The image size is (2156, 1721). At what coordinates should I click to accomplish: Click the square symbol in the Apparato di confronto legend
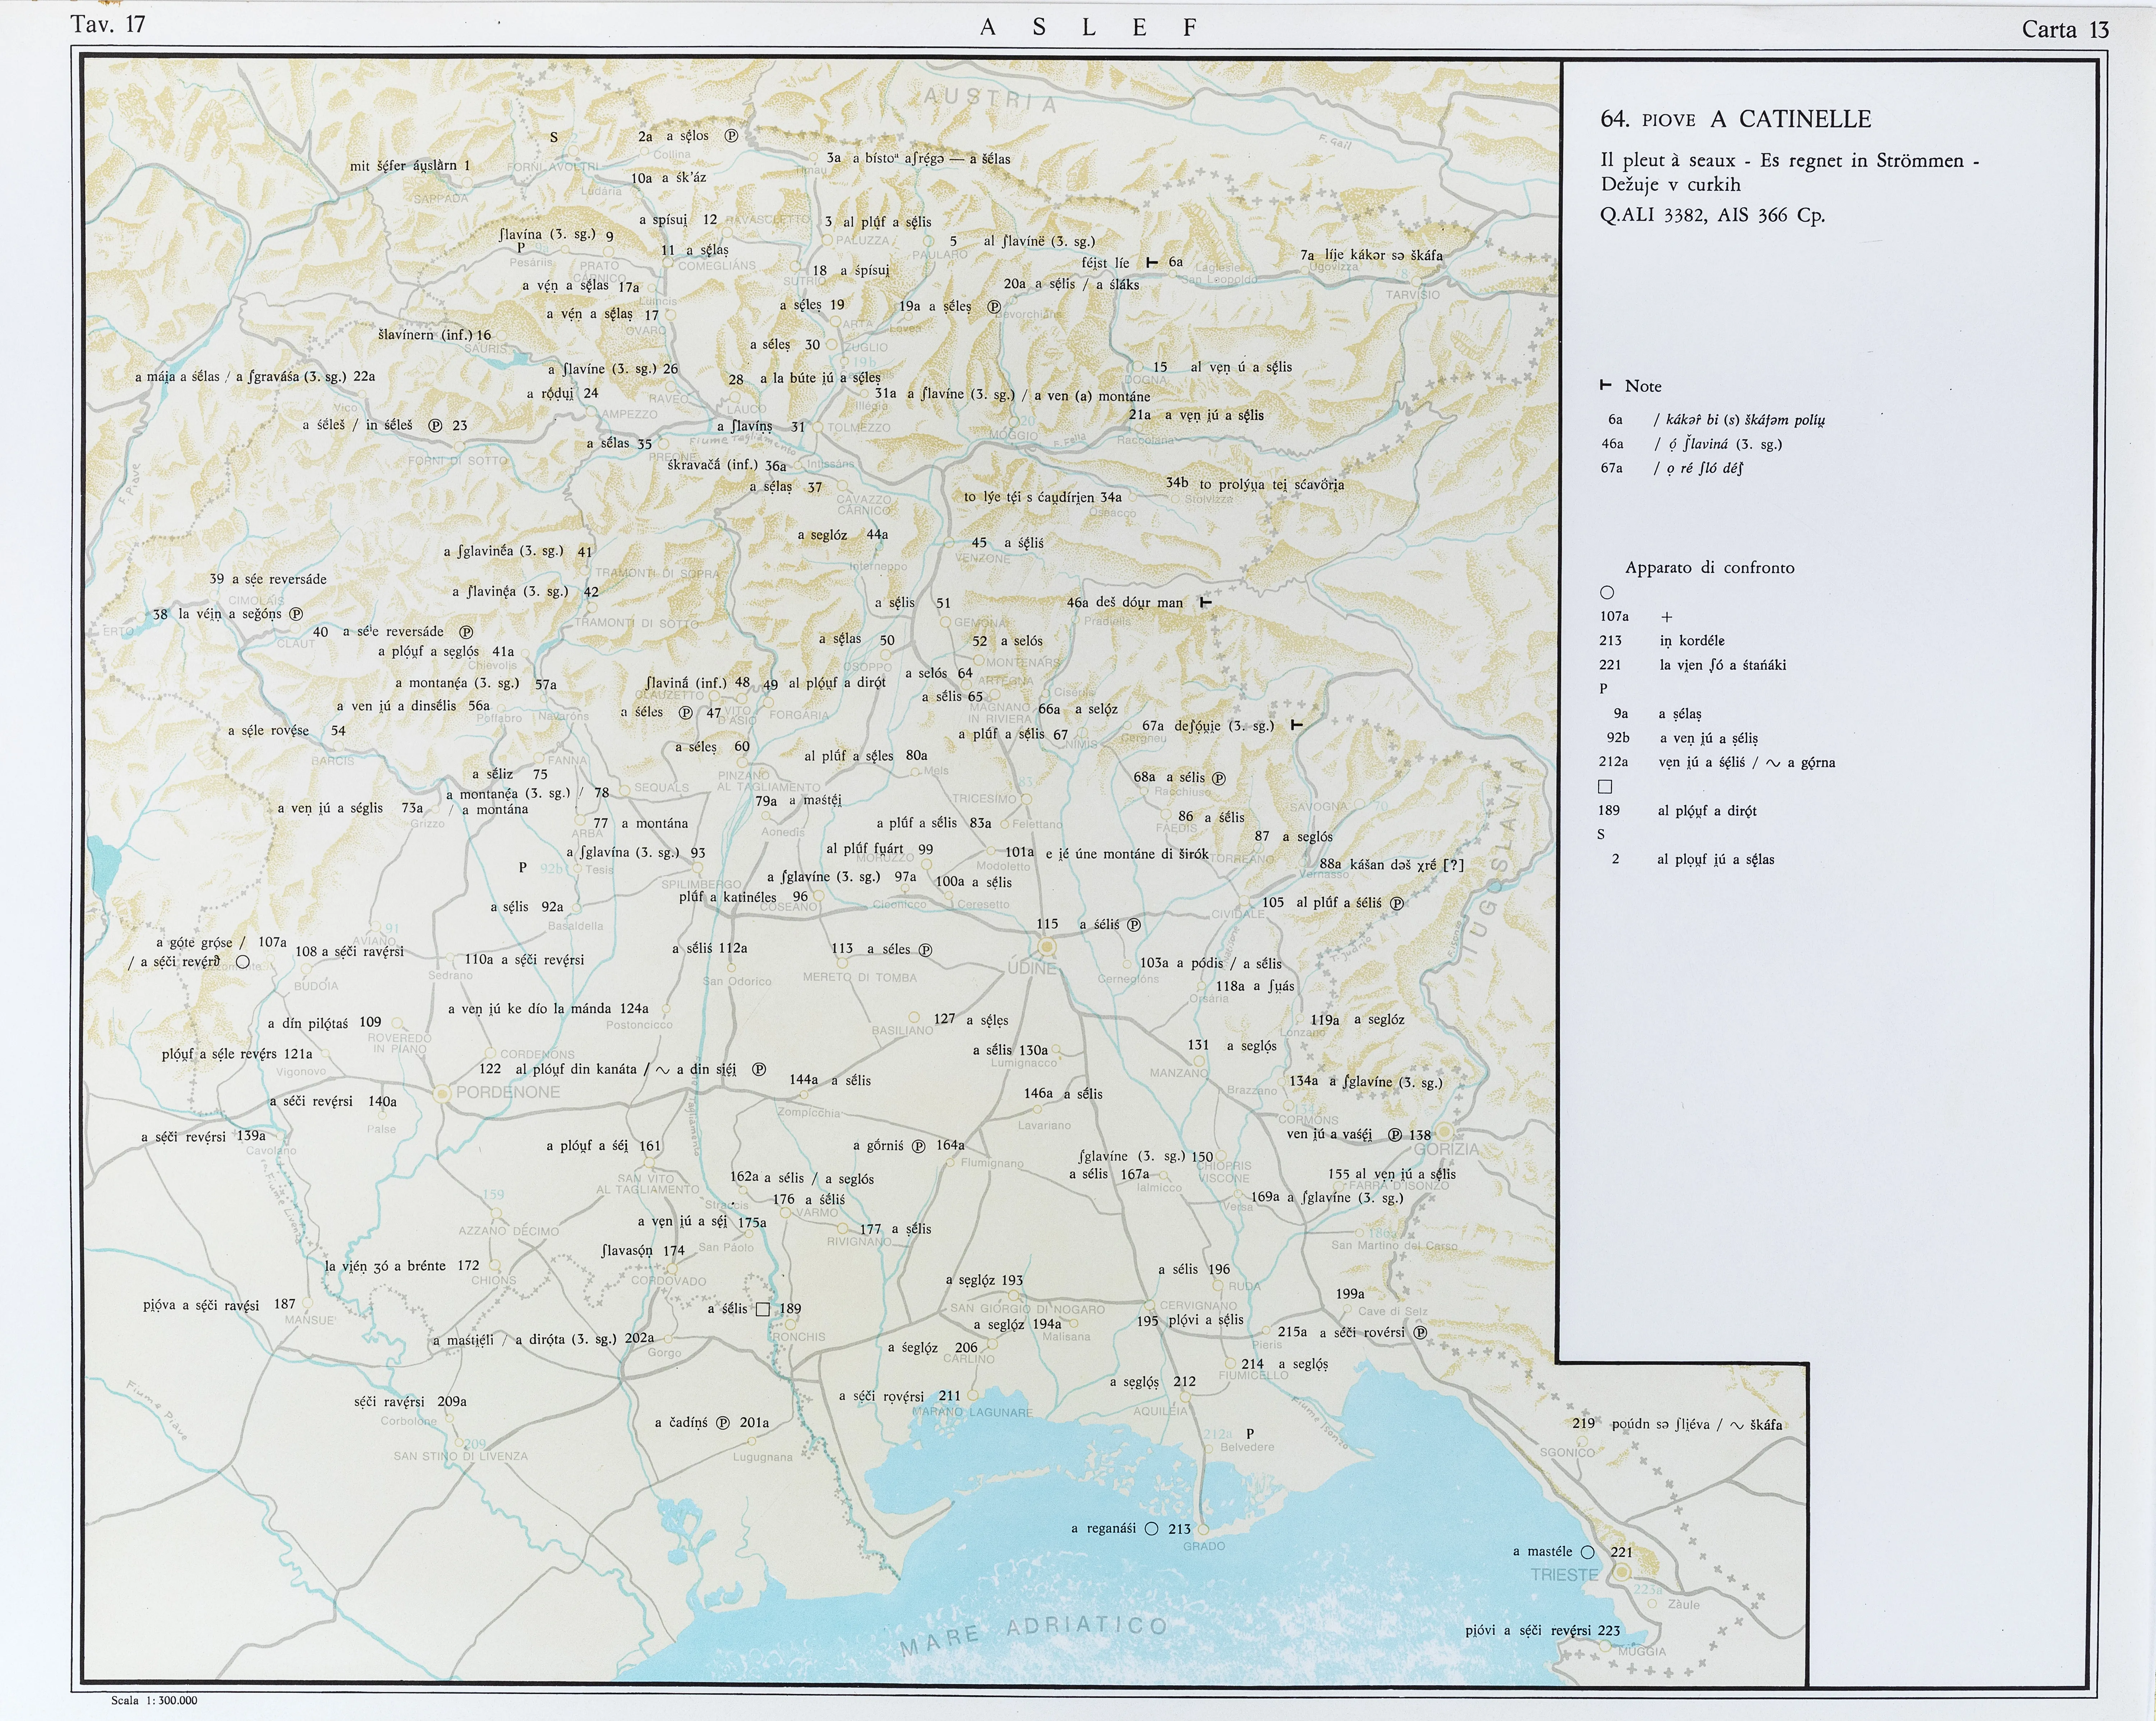pyautogui.click(x=1605, y=787)
